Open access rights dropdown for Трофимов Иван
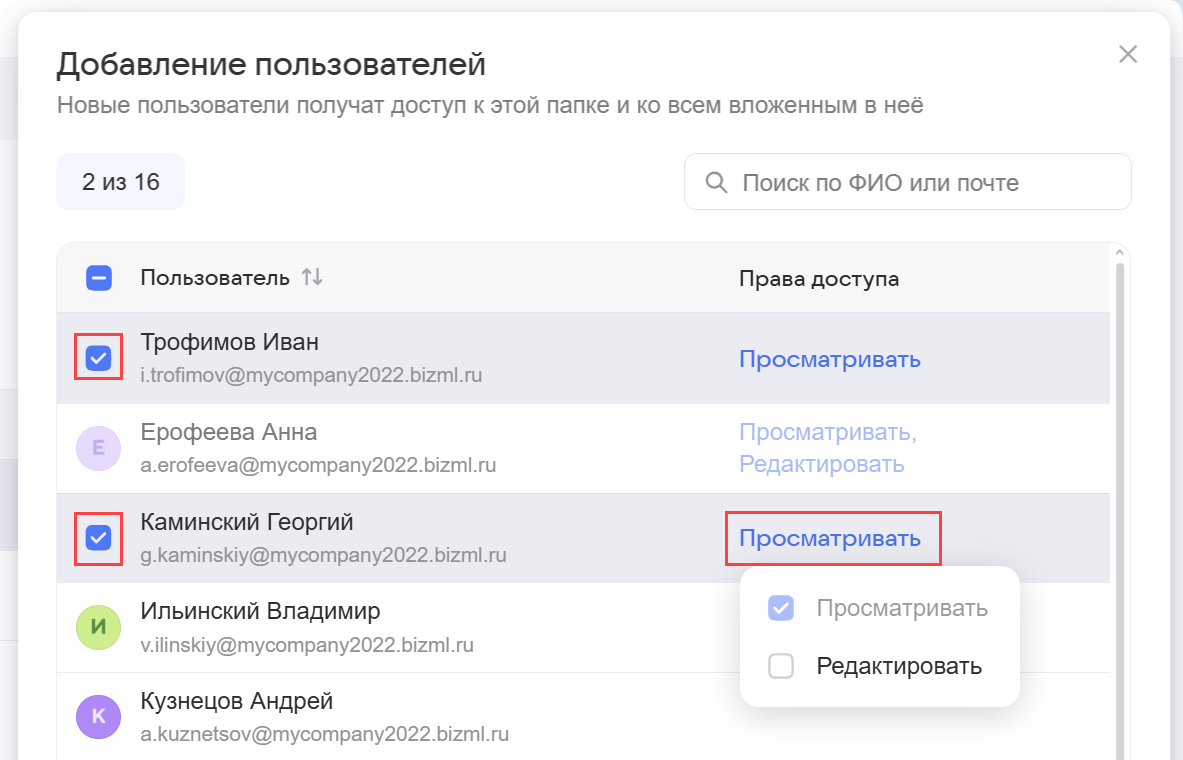Screen dimensions: 1183x760 pos(829,359)
